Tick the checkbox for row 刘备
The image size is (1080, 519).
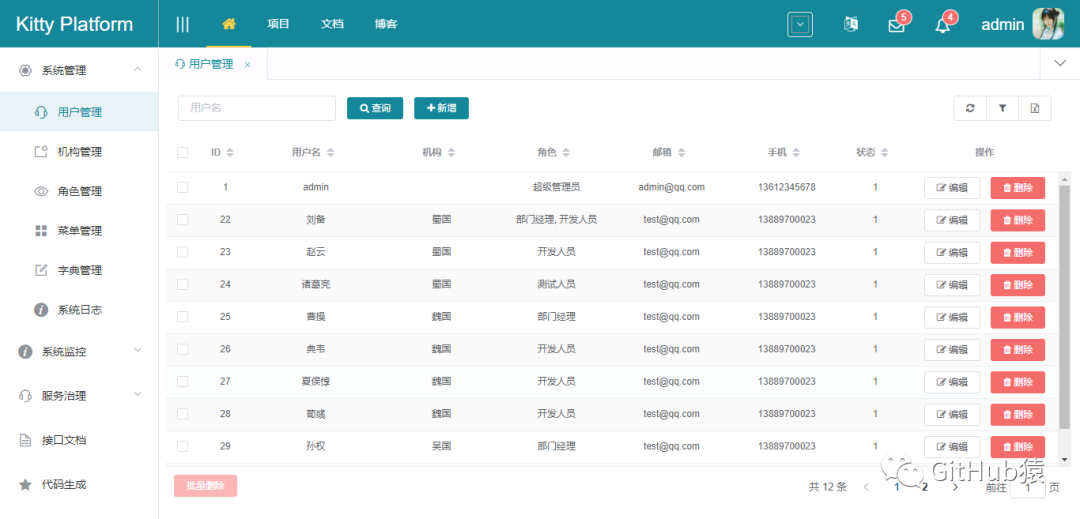[183, 220]
